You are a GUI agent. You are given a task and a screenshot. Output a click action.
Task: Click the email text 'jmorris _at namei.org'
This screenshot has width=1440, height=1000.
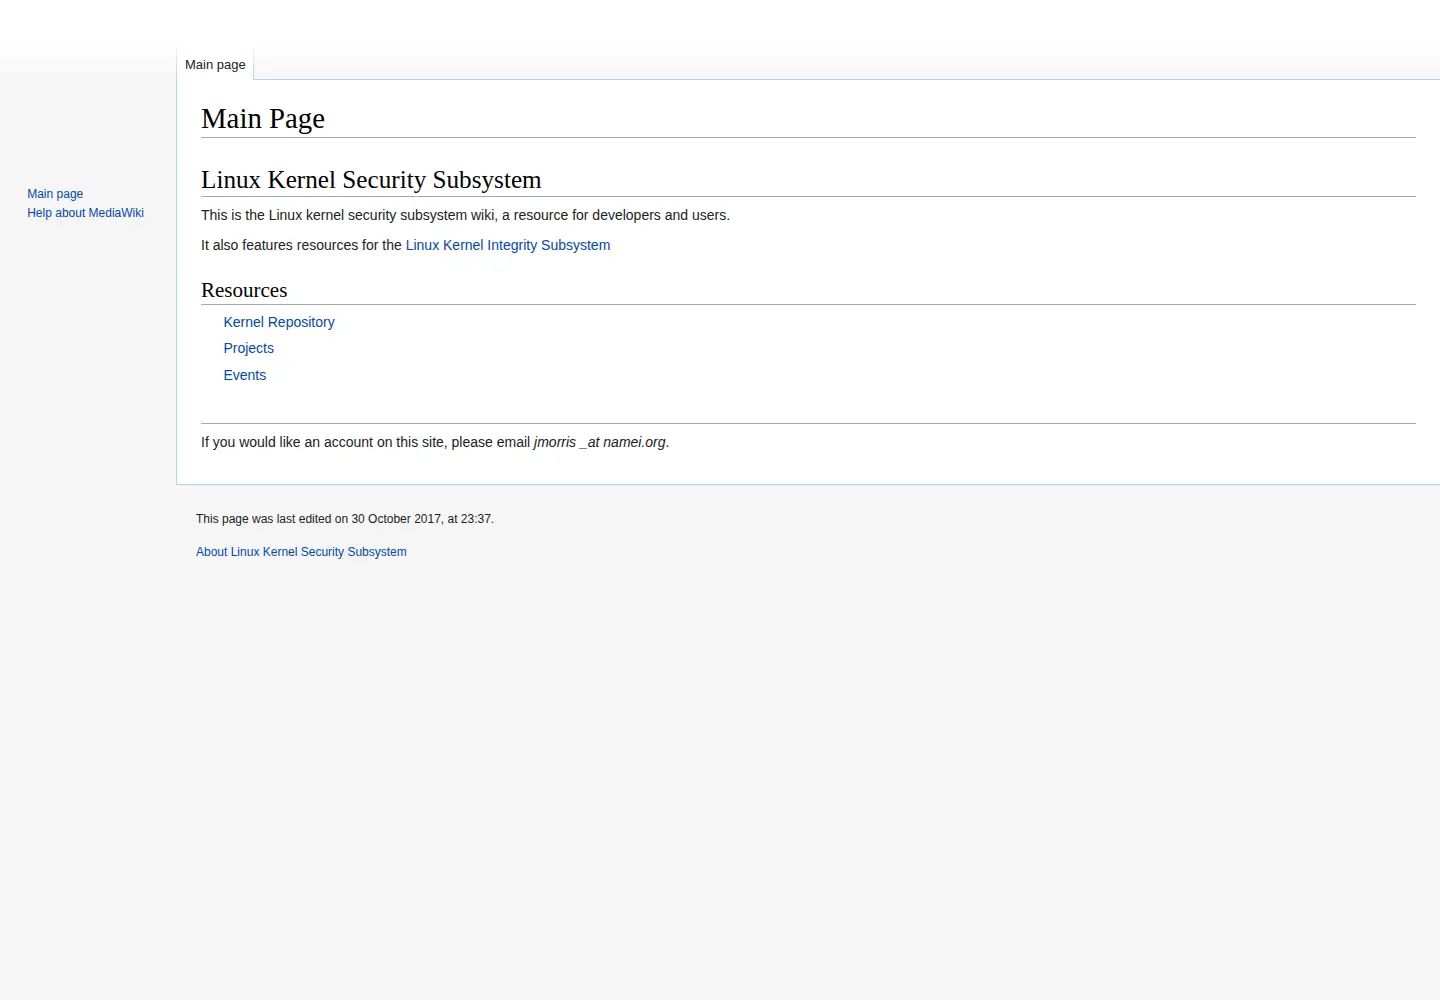600,442
